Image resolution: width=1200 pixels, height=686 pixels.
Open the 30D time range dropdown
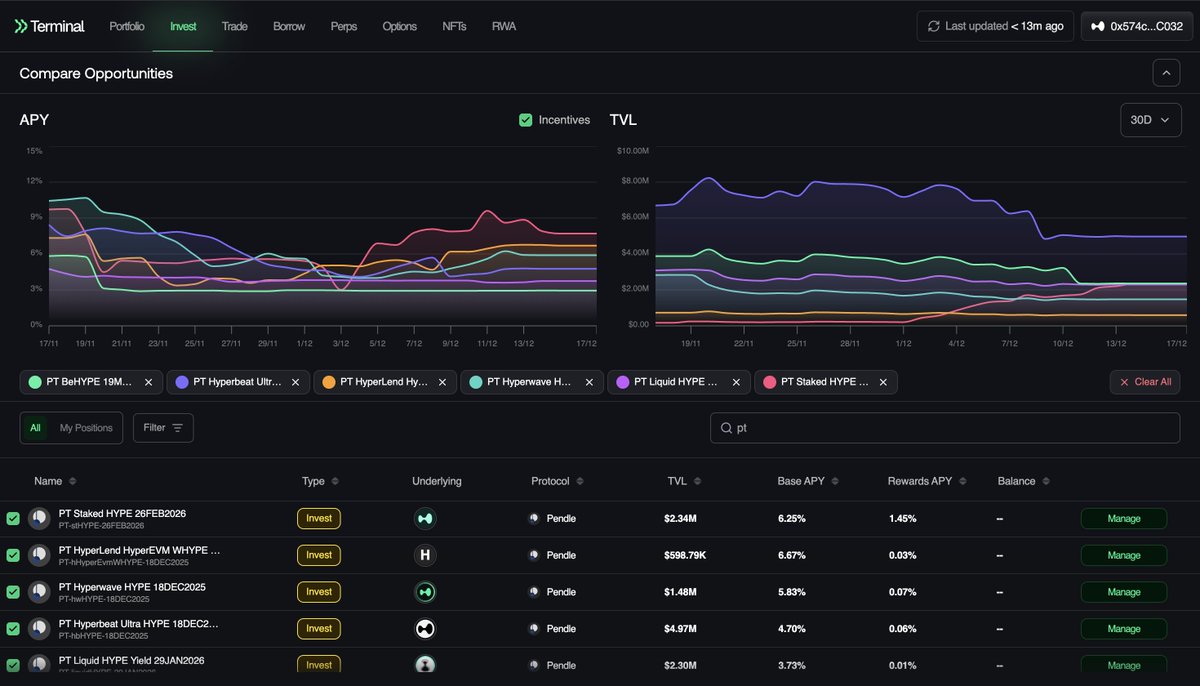coord(1150,120)
